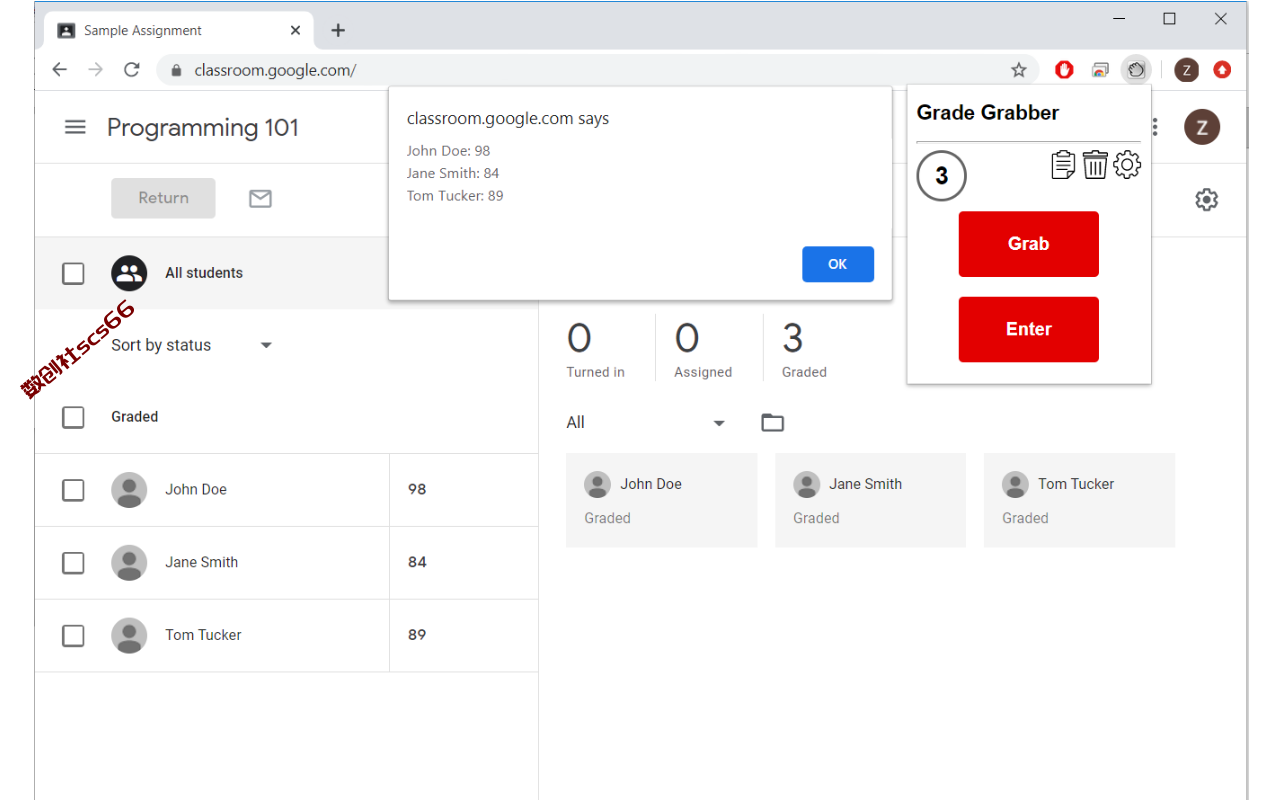Screen dimensions: 1280x800
Task: Go back with the browser back arrow
Action: point(60,70)
